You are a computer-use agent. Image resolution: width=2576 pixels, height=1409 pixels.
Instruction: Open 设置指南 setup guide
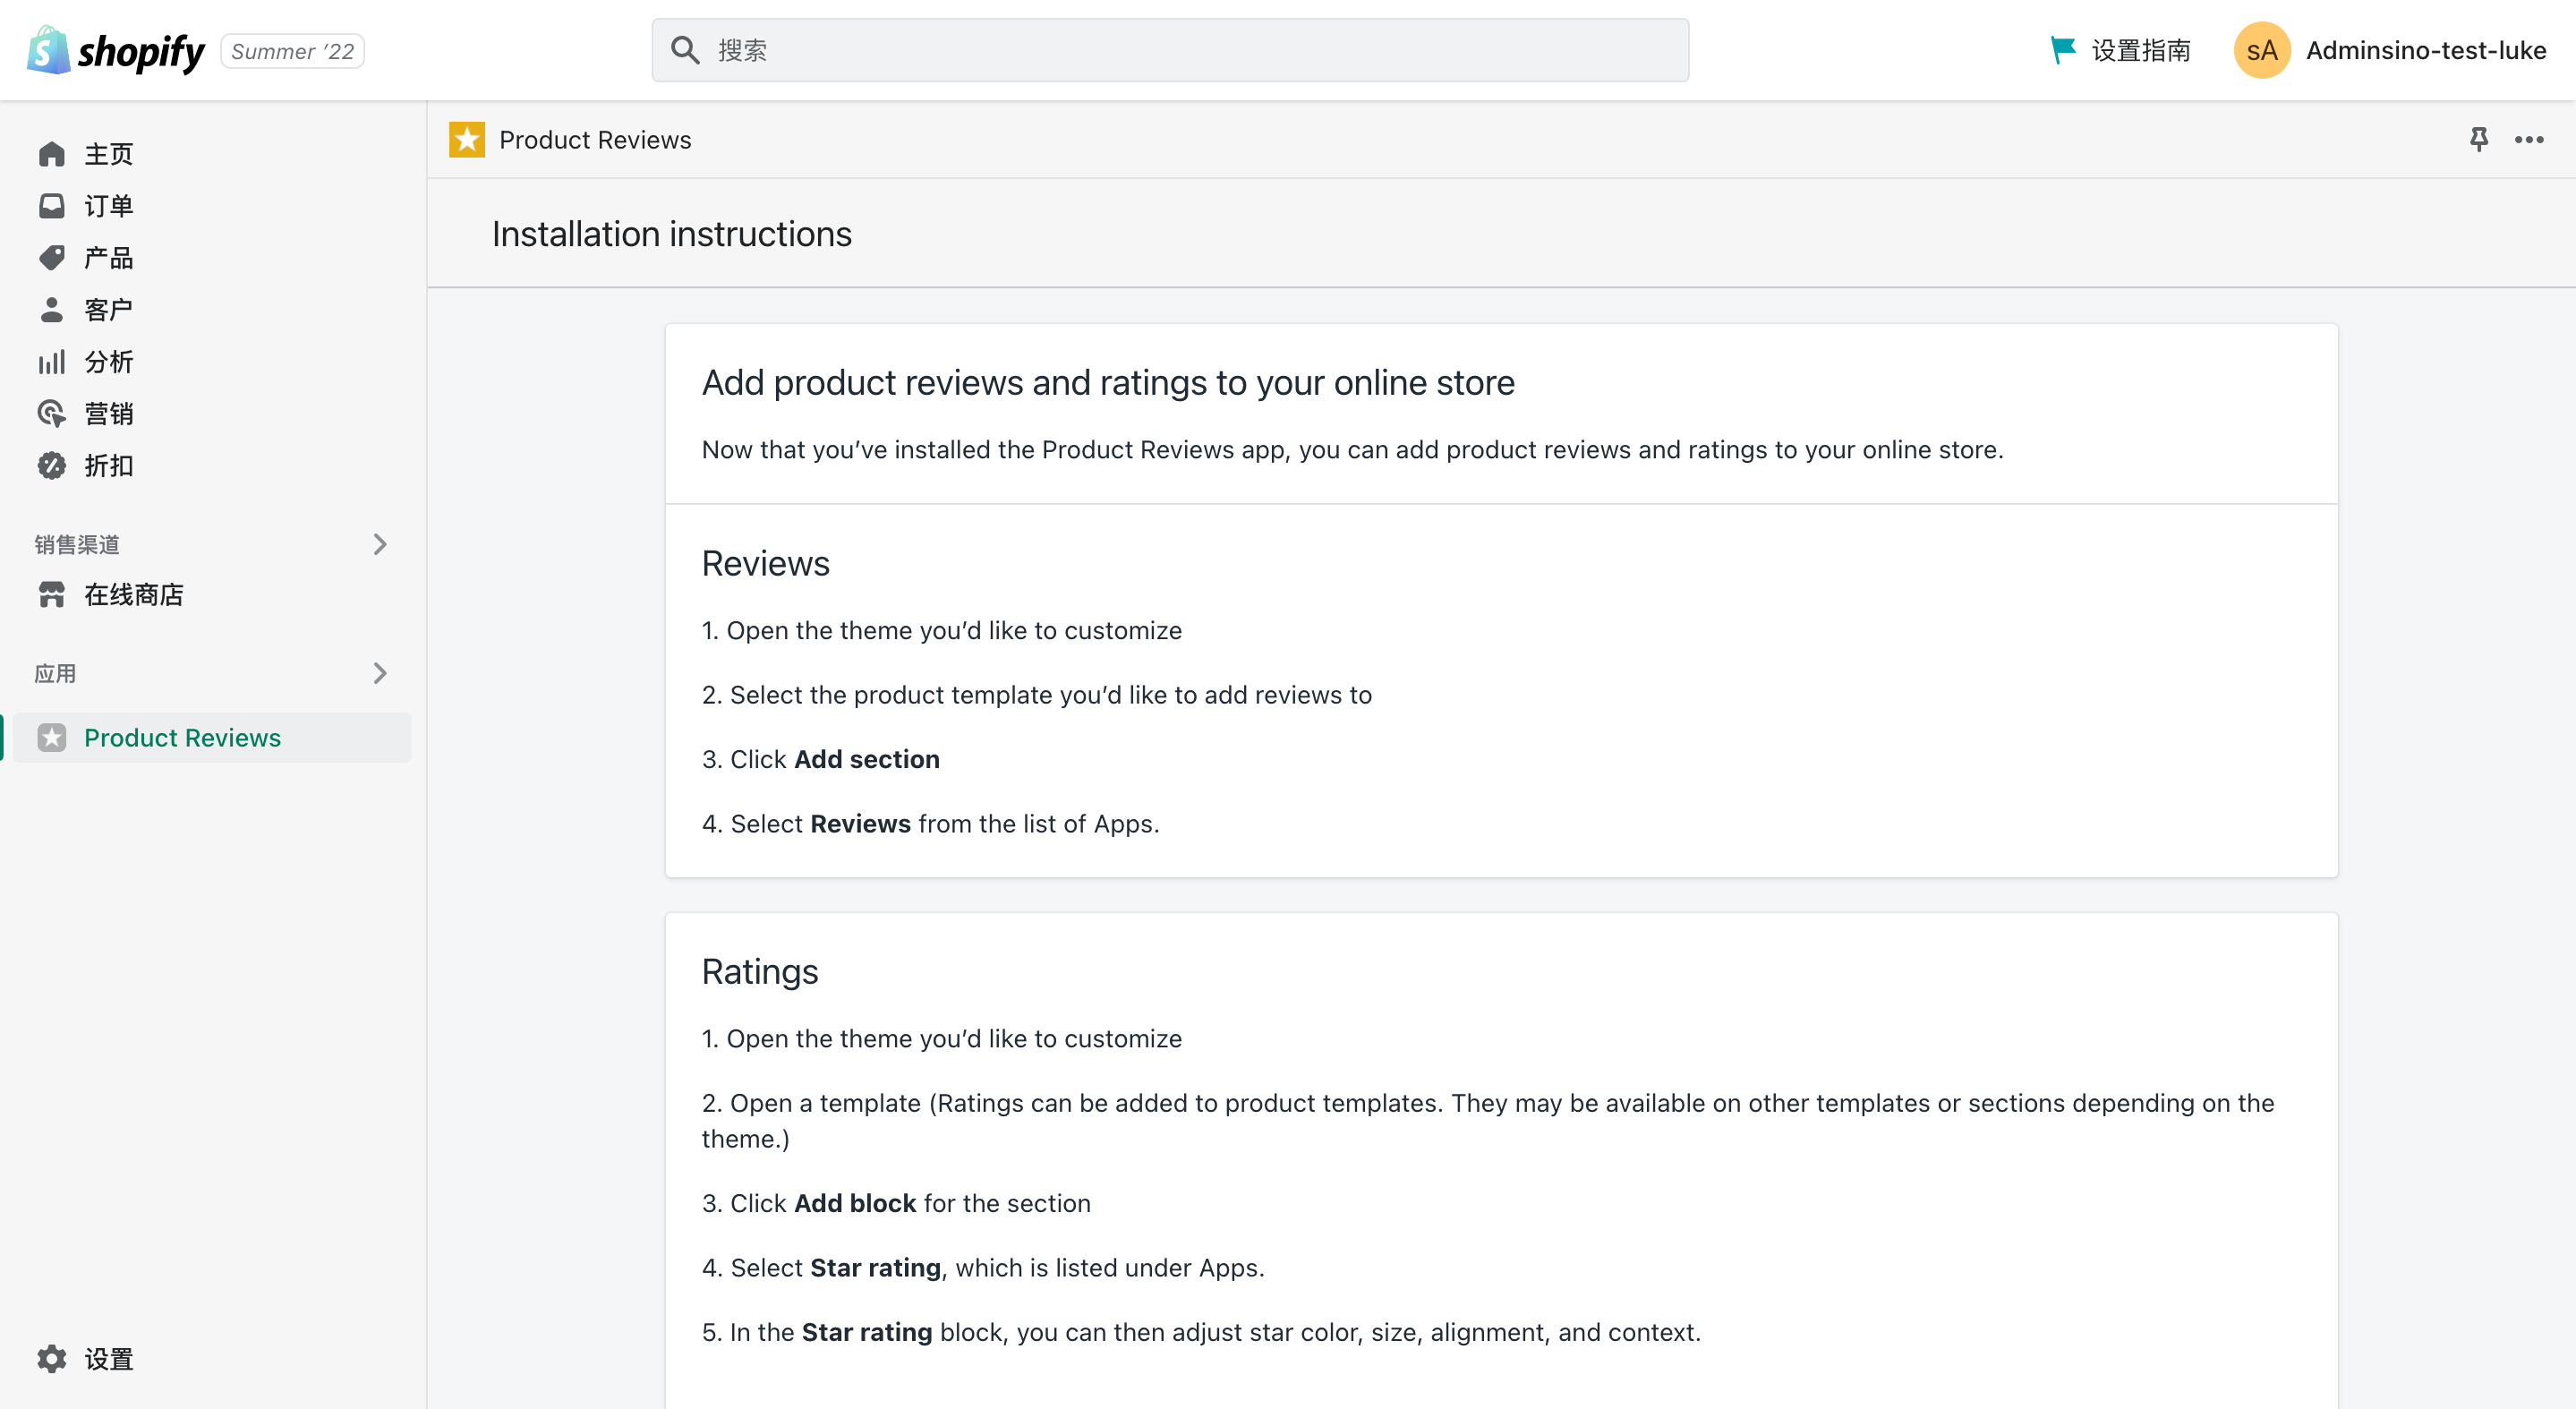(x=2140, y=50)
